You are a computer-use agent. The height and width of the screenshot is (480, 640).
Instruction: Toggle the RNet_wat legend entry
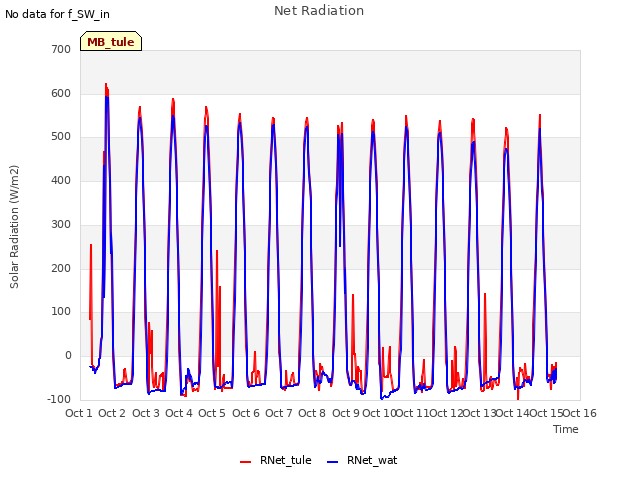click(x=362, y=460)
